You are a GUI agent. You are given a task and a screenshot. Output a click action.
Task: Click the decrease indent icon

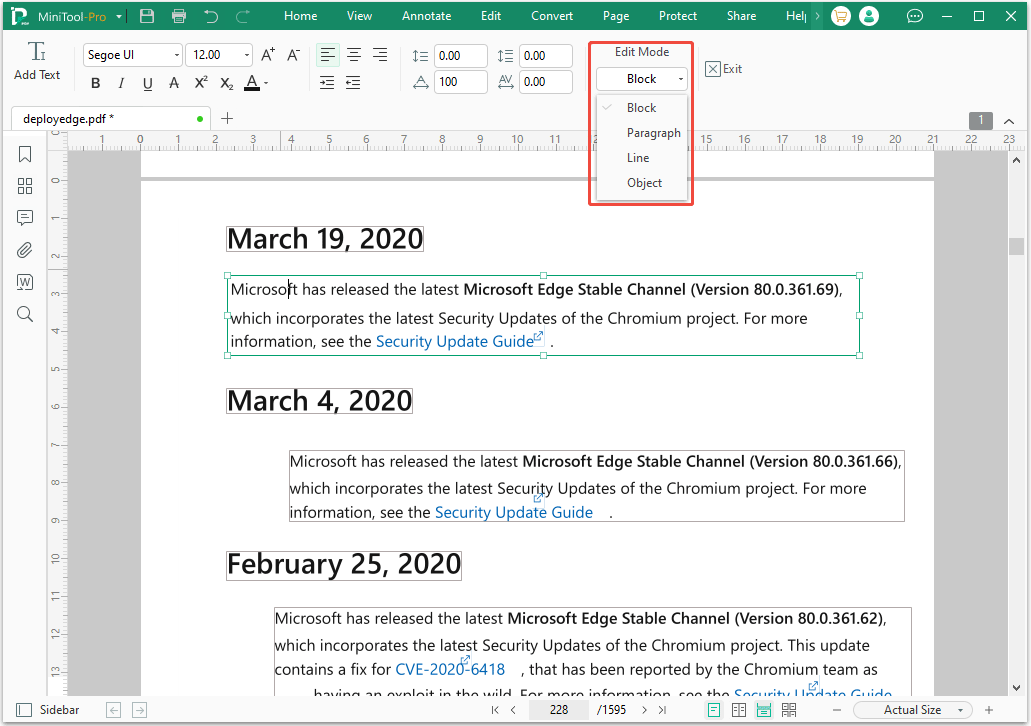353,82
